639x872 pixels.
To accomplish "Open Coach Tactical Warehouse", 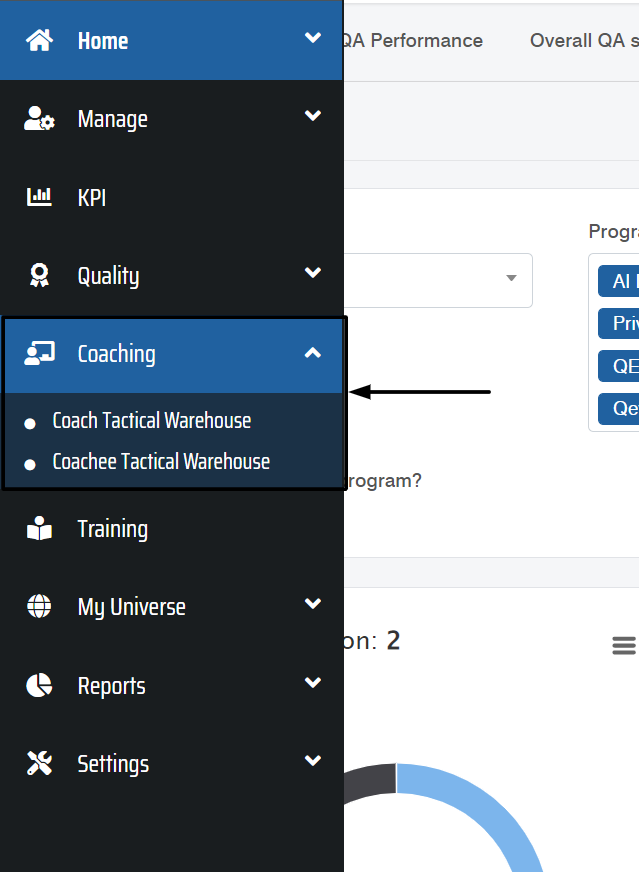I will (152, 421).
